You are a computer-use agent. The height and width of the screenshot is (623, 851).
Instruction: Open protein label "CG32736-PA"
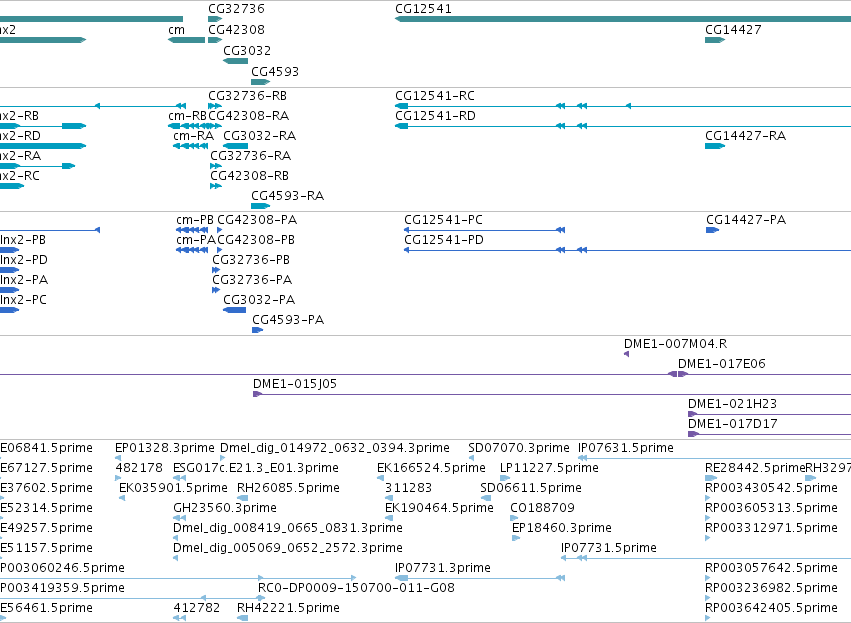[252, 280]
